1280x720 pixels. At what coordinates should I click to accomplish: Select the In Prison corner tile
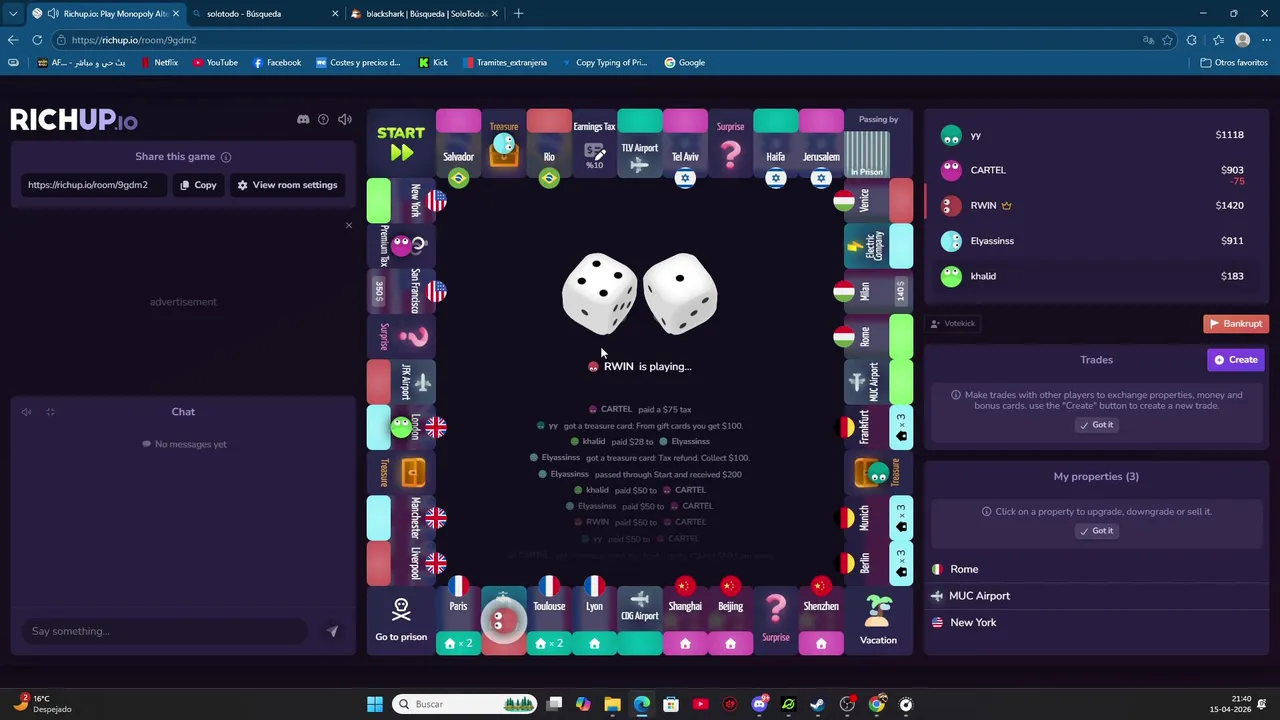[878, 143]
